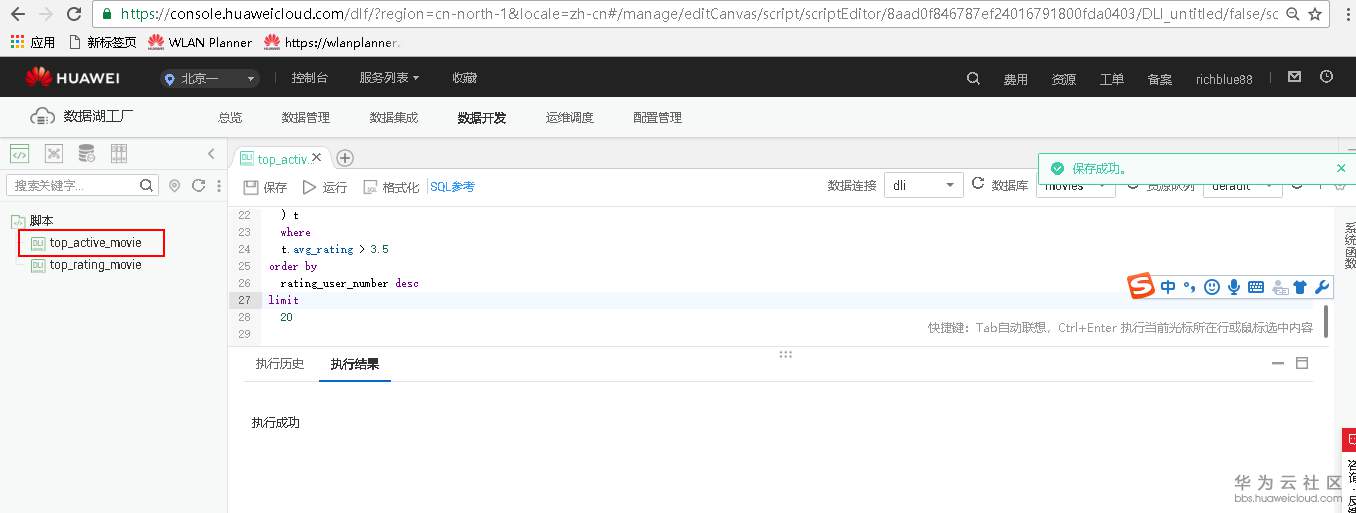The width and height of the screenshot is (1356, 513).
Task: Refresh the script tree list
Action: coord(198,185)
